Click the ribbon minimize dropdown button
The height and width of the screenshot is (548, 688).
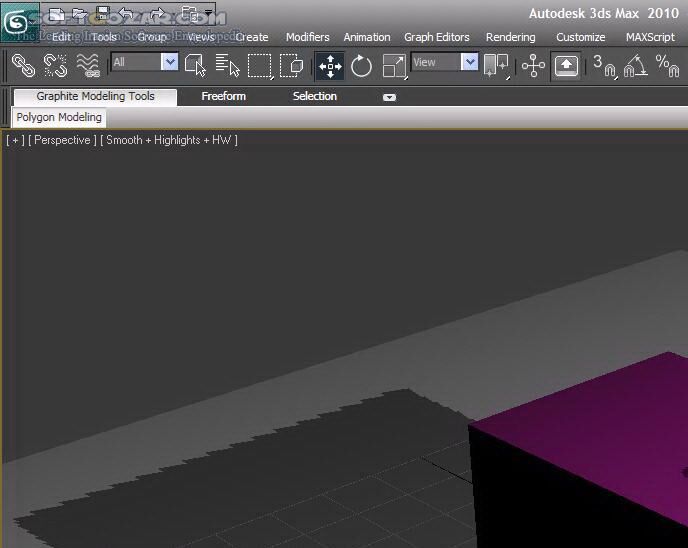[x=389, y=97]
